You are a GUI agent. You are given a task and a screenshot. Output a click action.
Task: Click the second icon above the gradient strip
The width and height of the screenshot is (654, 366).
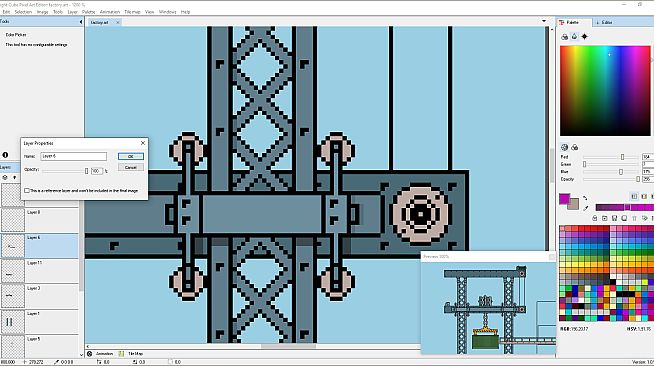pyautogui.click(x=644, y=196)
